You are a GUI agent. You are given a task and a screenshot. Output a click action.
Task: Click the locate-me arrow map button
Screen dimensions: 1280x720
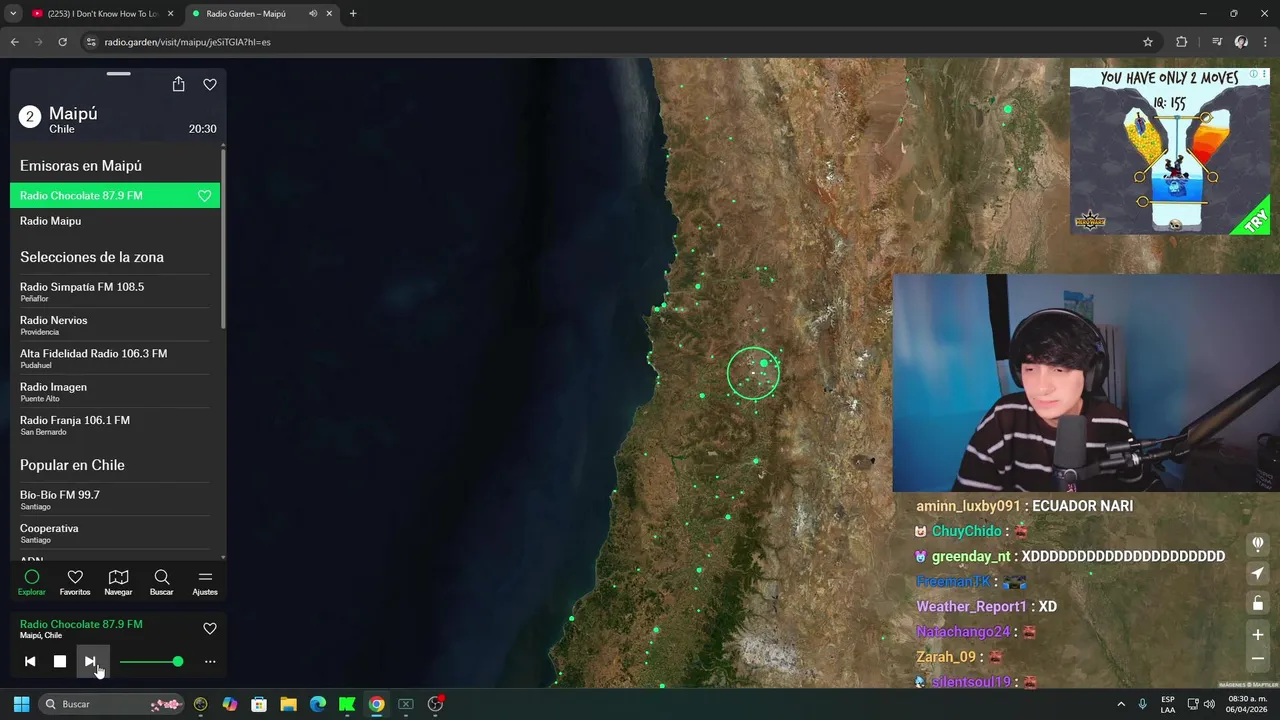(x=1258, y=573)
